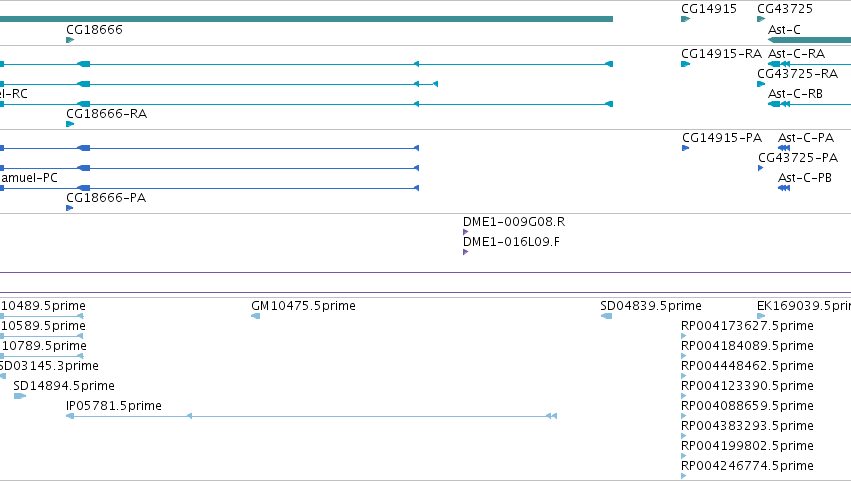Select the DME1-016L09.F purple arrow glyph

tap(465, 252)
